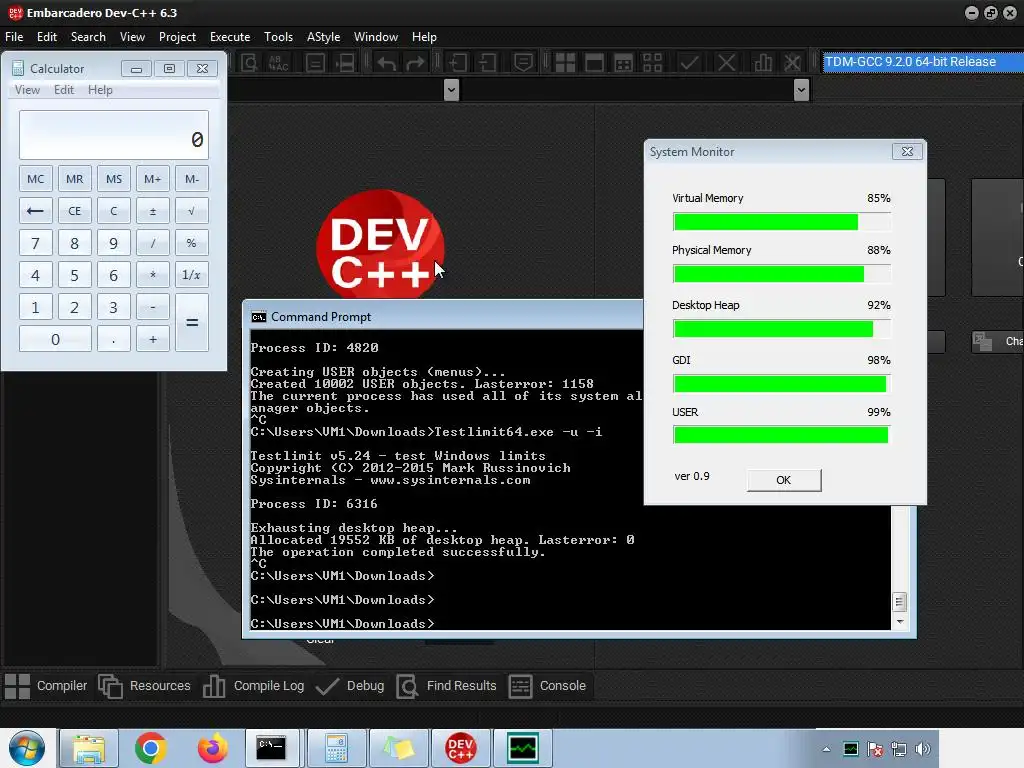Switch to Command Prompt taskbar icon

(271, 748)
